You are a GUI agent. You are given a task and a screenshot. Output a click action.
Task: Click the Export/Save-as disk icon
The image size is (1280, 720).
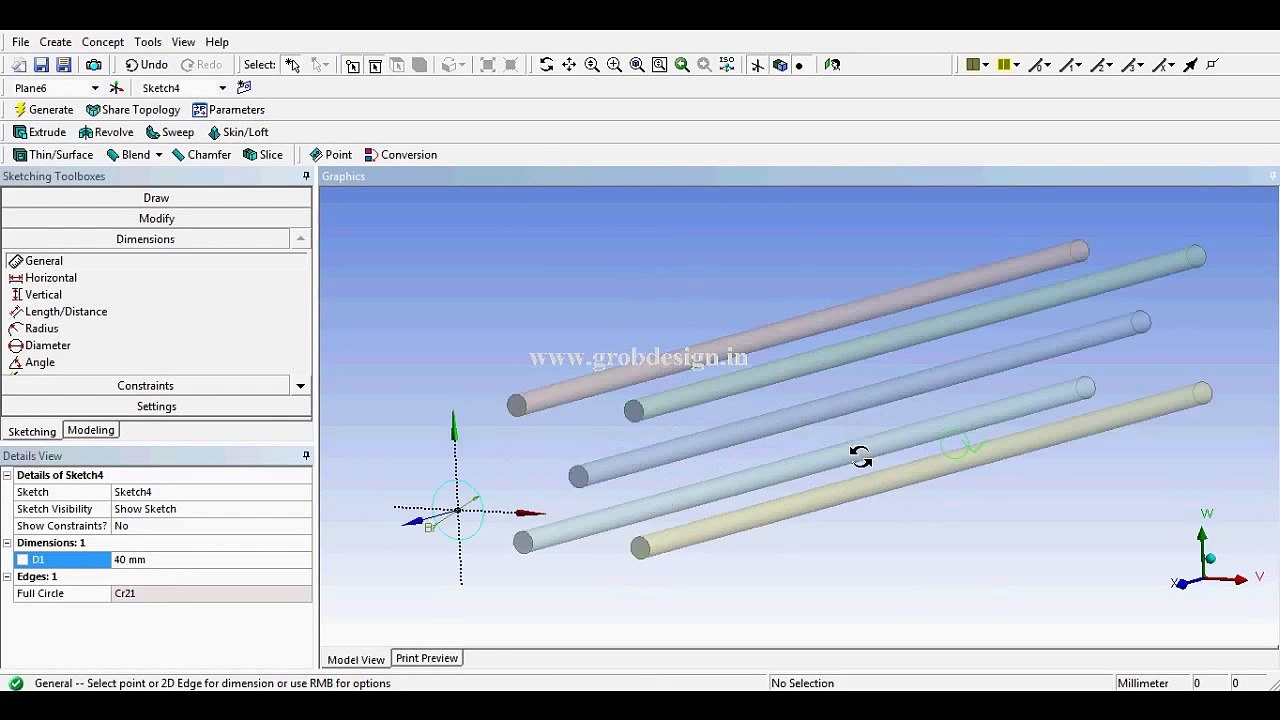point(63,65)
